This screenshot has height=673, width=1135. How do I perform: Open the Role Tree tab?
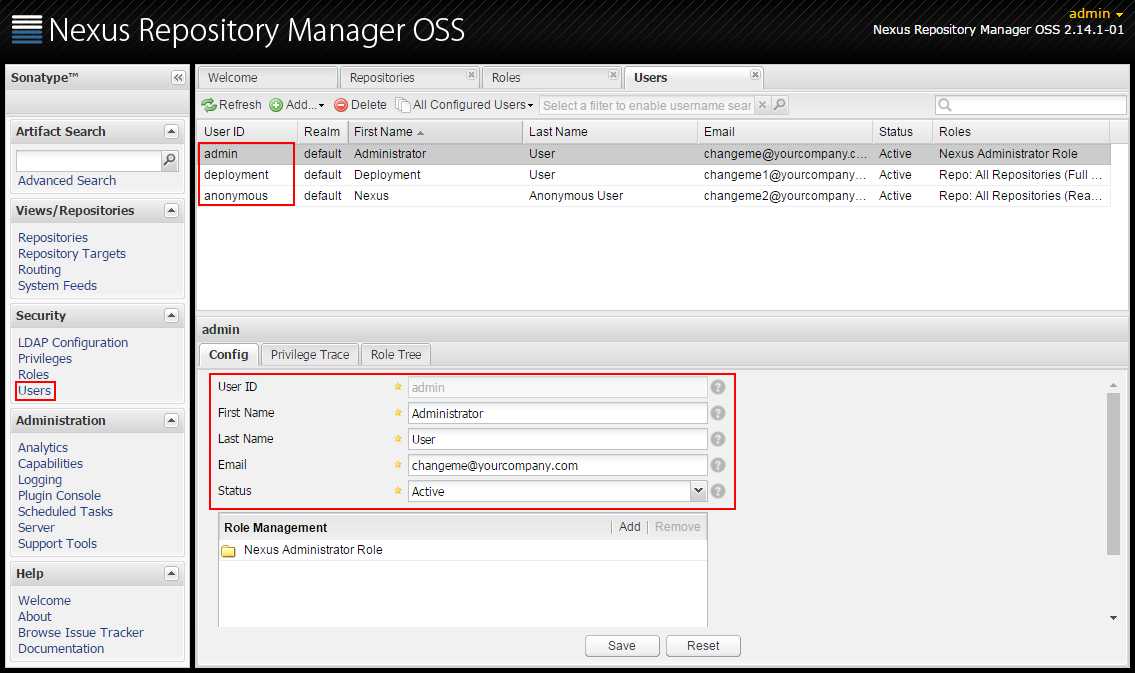pyautogui.click(x=396, y=355)
